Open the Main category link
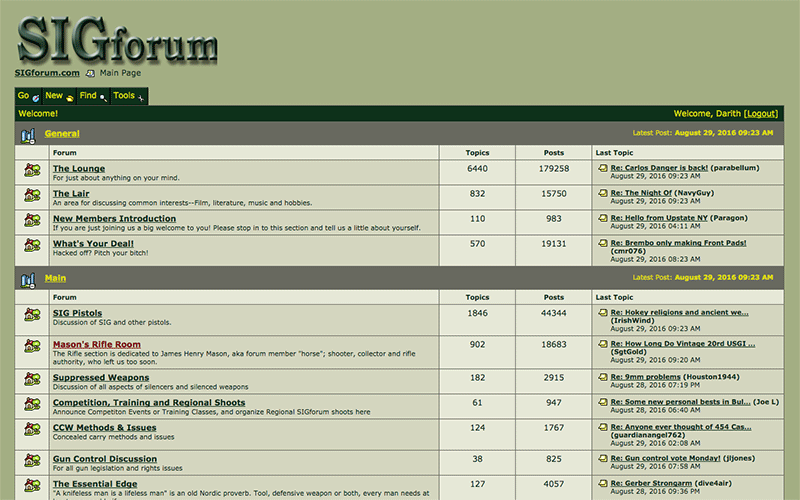This screenshot has height=500, width=800. point(55,279)
